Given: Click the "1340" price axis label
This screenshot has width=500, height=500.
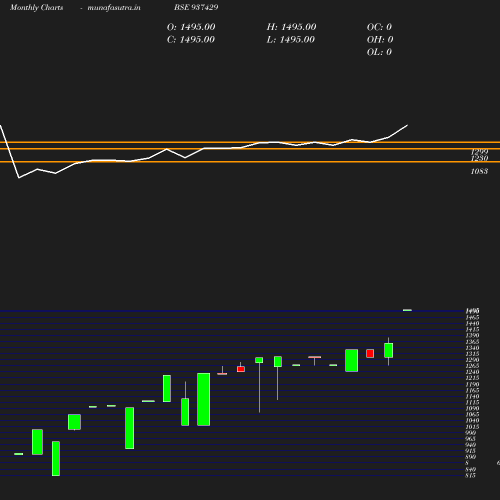Looking at the screenshot, I should pyautogui.click(x=473, y=348).
